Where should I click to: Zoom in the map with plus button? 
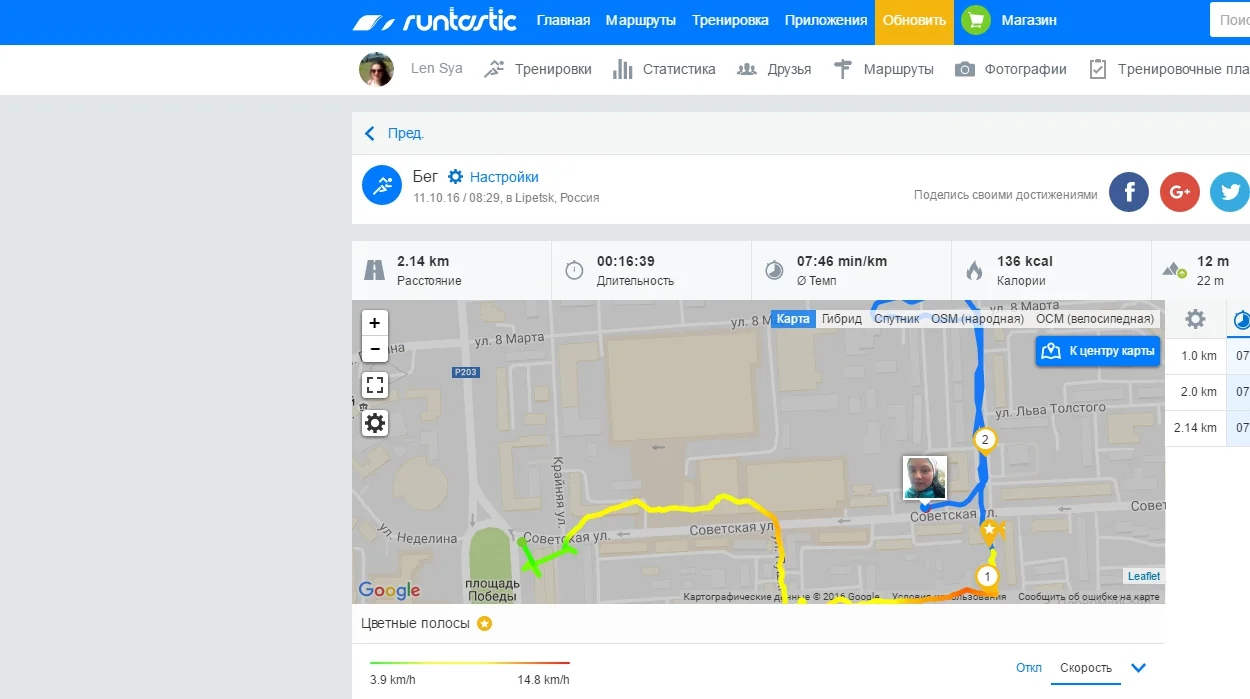pyautogui.click(x=375, y=323)
